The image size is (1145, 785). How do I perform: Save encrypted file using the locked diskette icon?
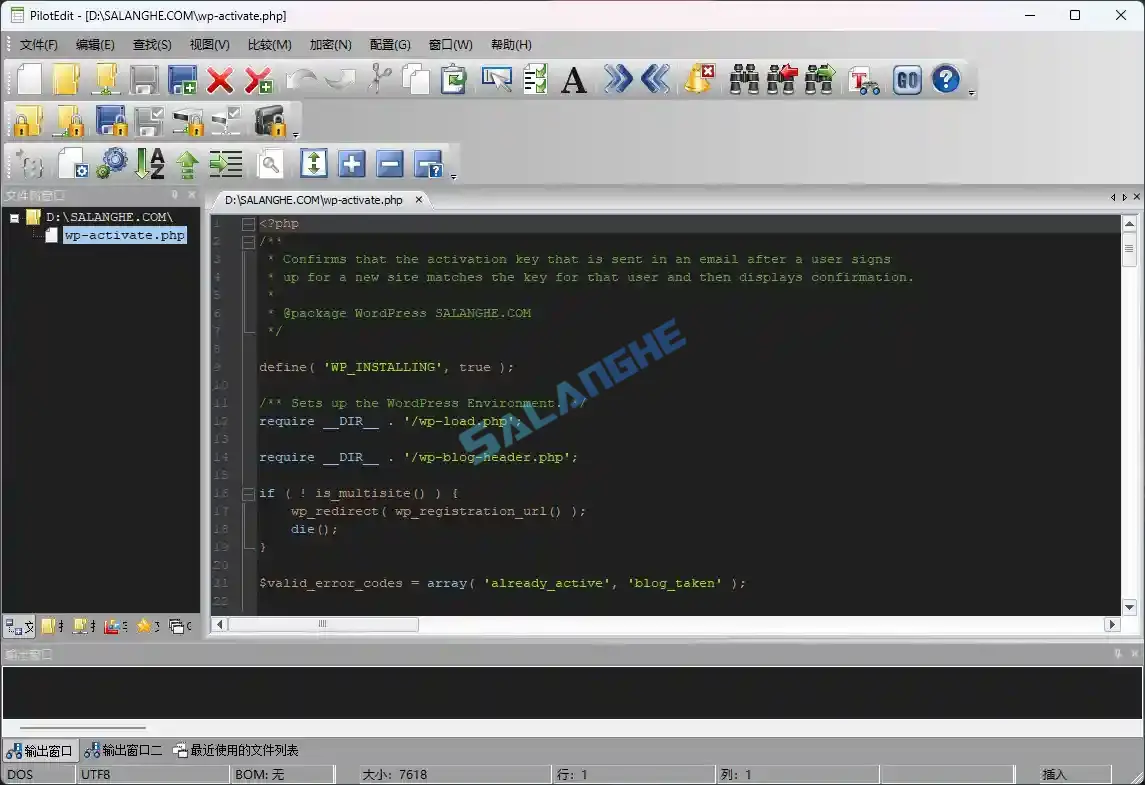(x=110, y=121)
